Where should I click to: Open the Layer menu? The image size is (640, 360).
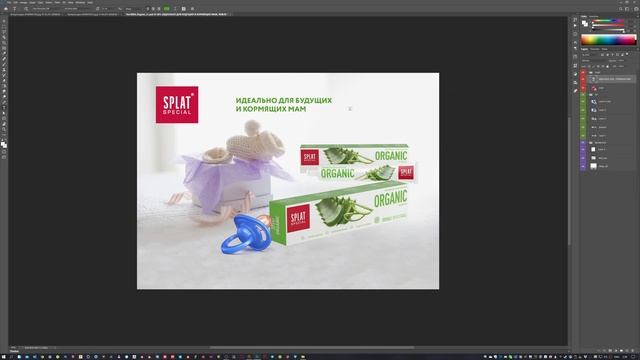[32, 2]
